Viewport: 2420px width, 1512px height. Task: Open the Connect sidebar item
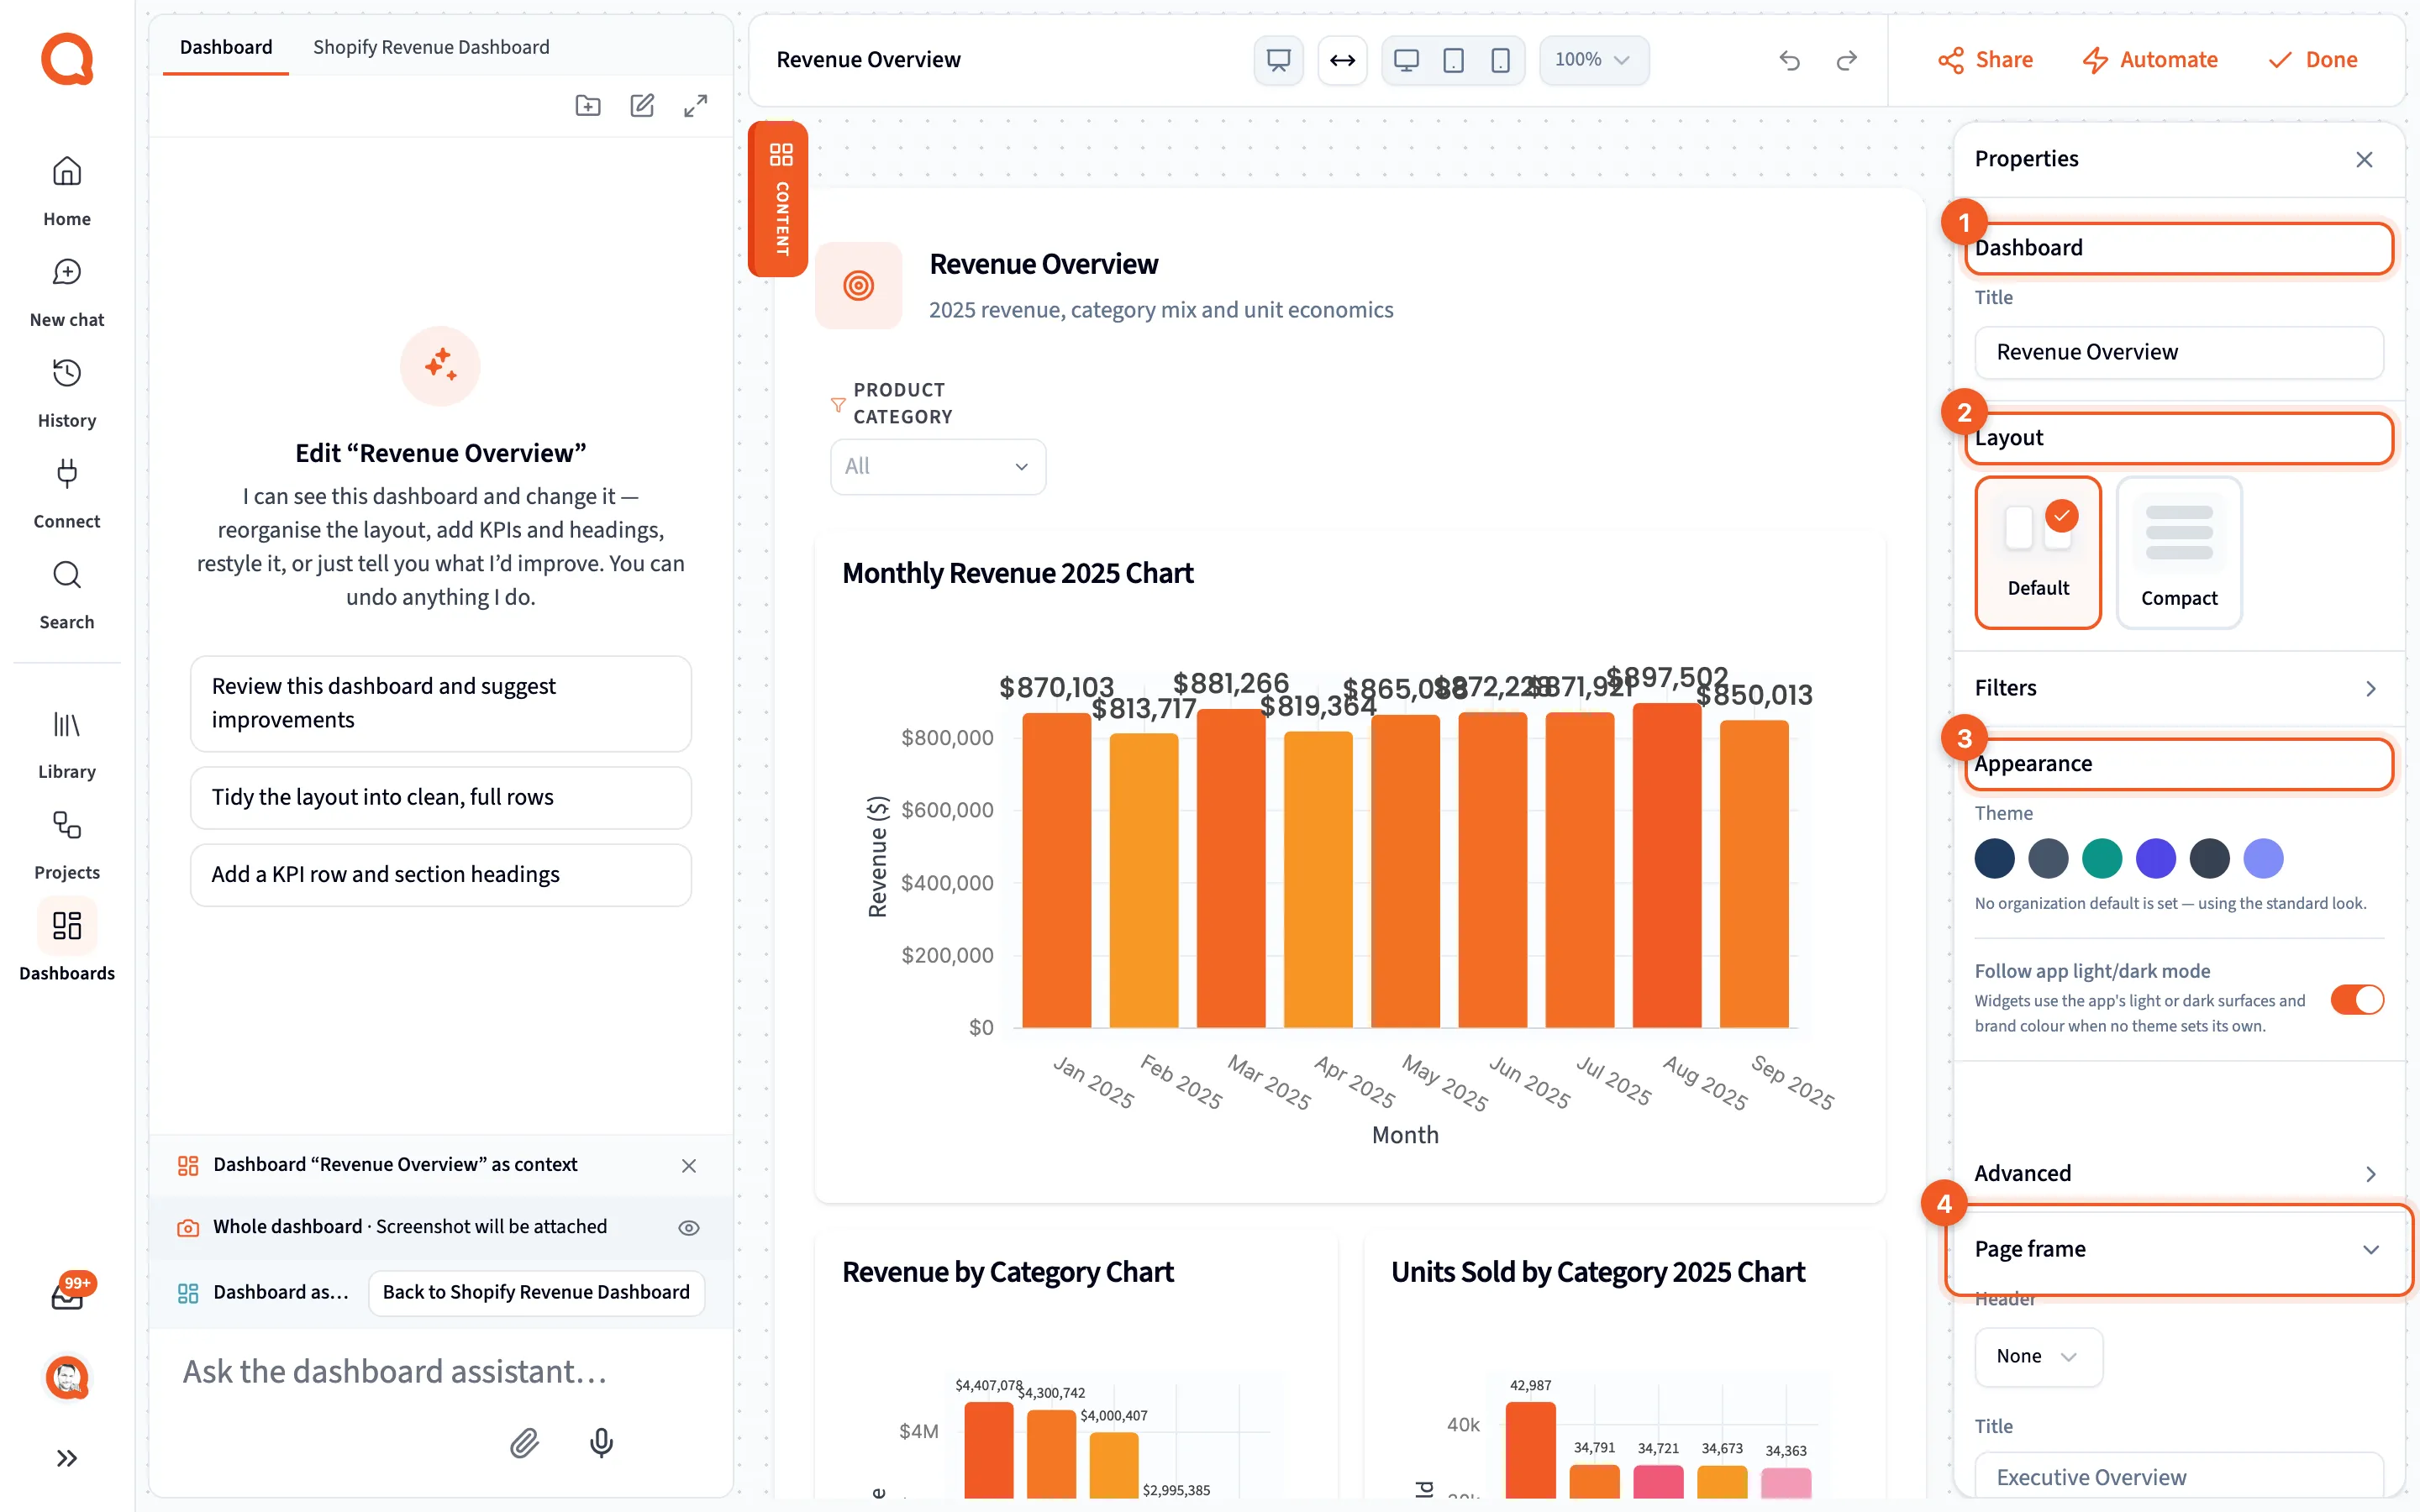tap(67, 493)
